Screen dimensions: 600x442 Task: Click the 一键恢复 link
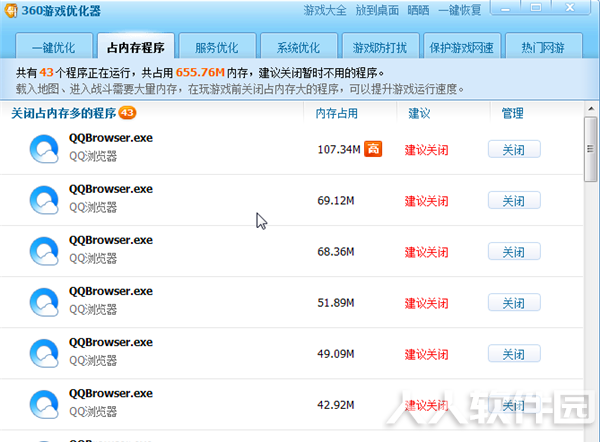(x=460, y=10)
